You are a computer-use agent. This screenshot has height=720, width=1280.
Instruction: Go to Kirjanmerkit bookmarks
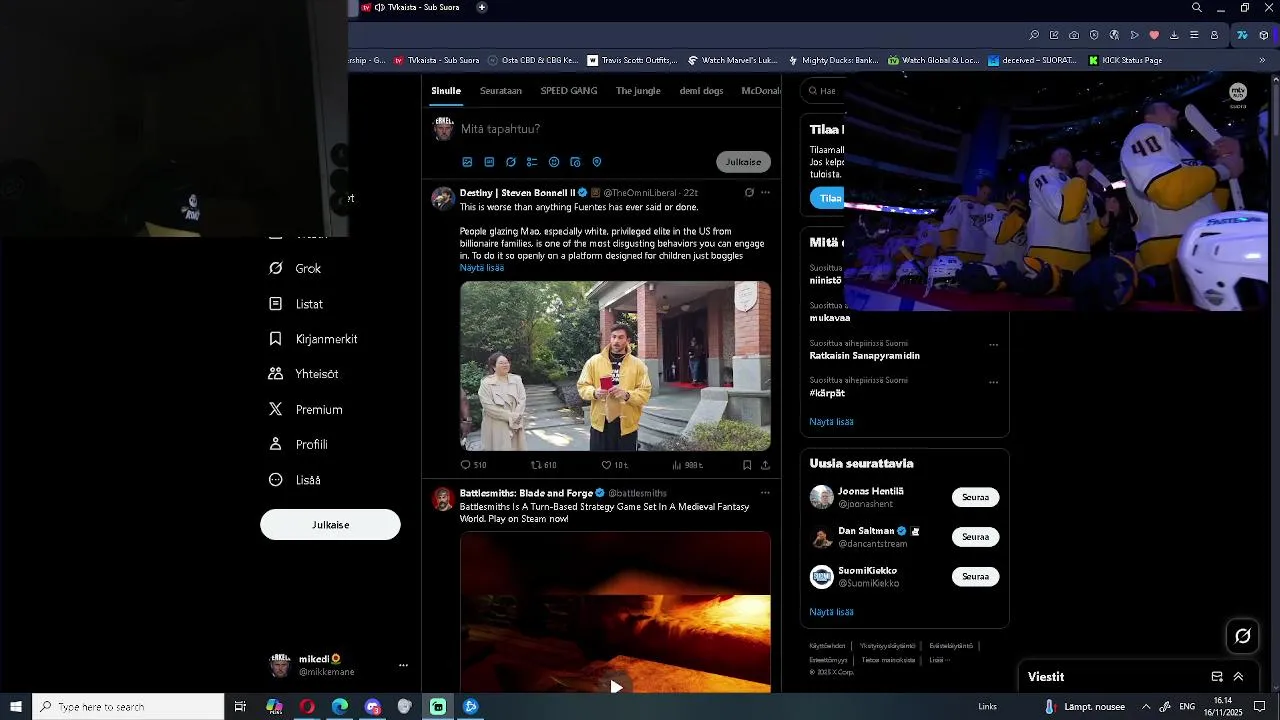pyautogui.click(x=313, y=339)
